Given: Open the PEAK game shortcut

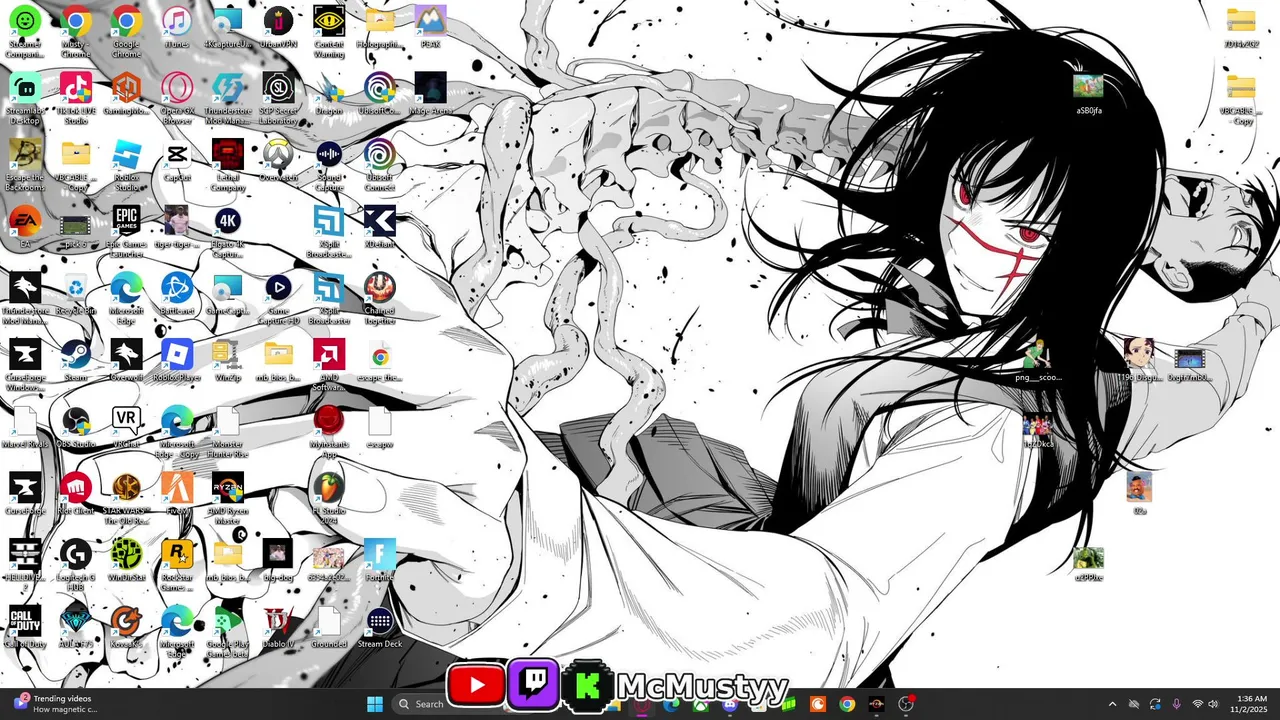Looking at the screenshot, I should (x=430, y=27).
